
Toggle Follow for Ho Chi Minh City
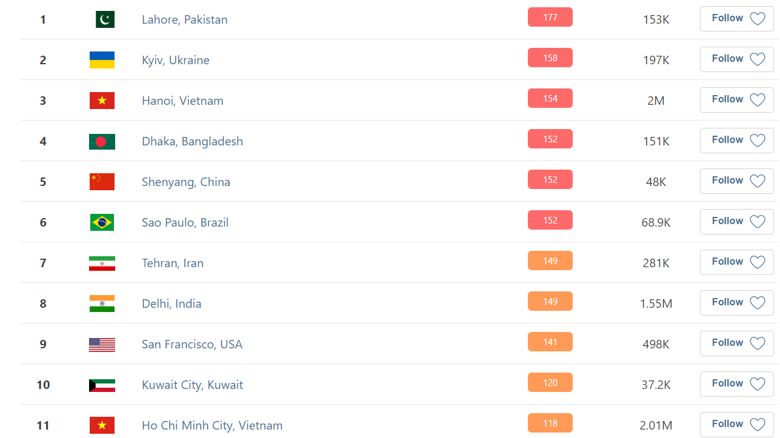pyautogui.click(x=736, y=424)
